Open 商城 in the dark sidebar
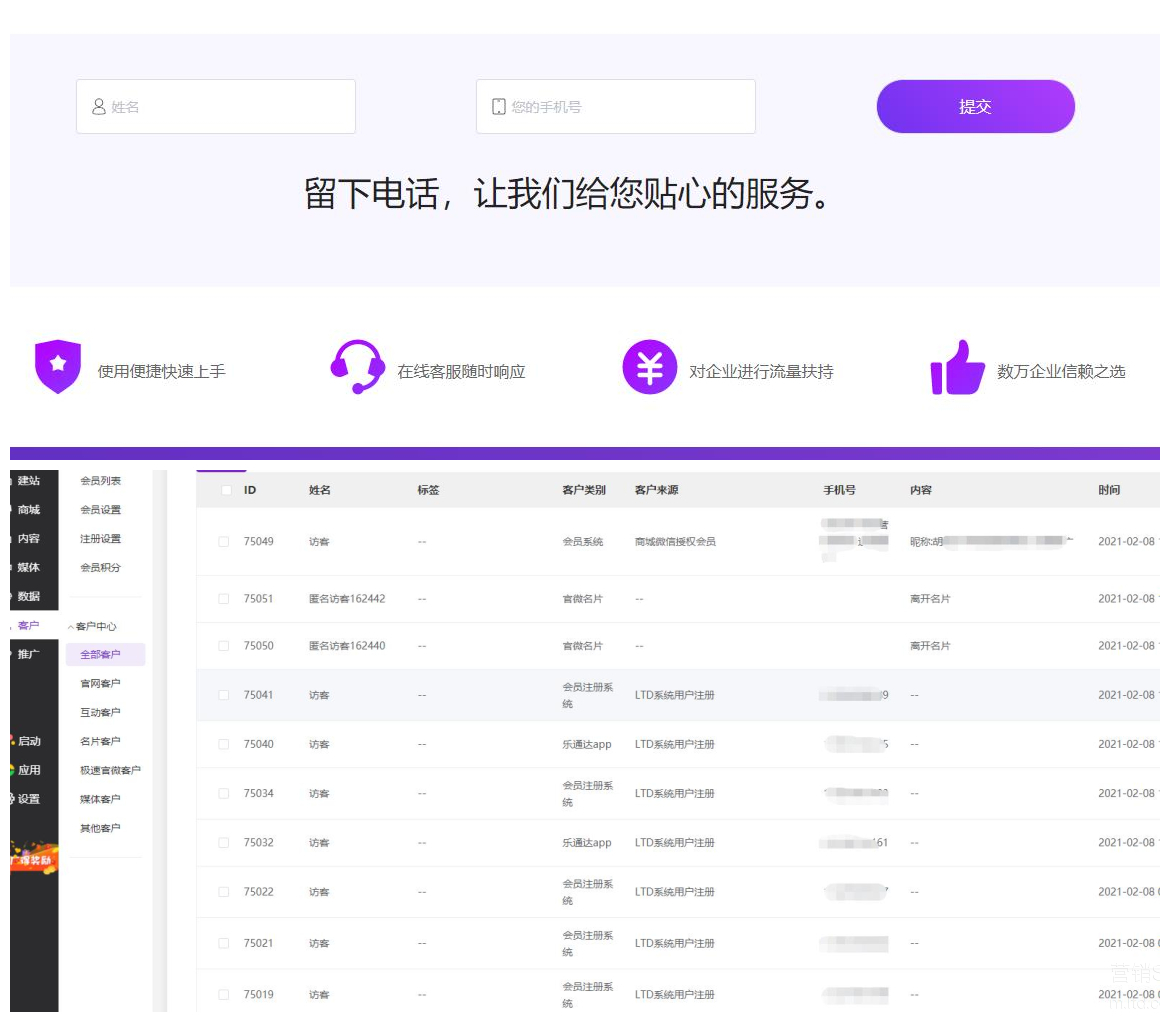The height and width of the screenshot is (1022, 1170). click(28, 510)
